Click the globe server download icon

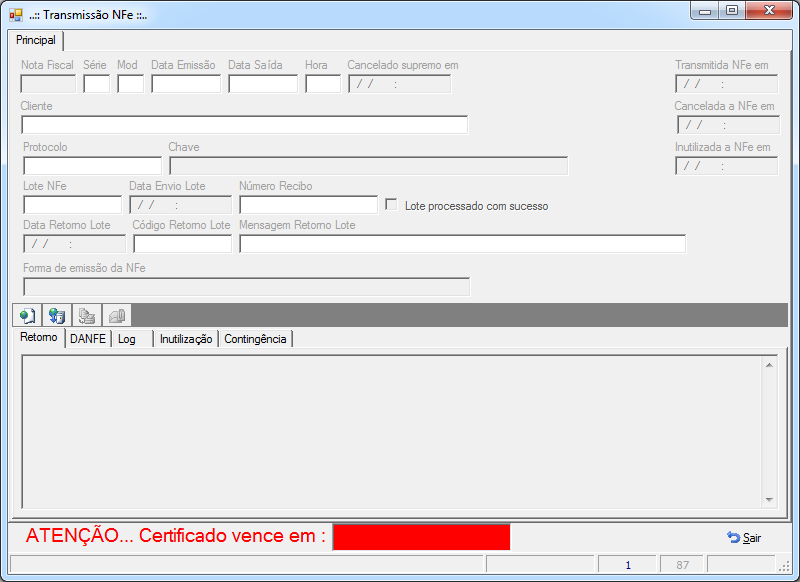coord(57,316)
